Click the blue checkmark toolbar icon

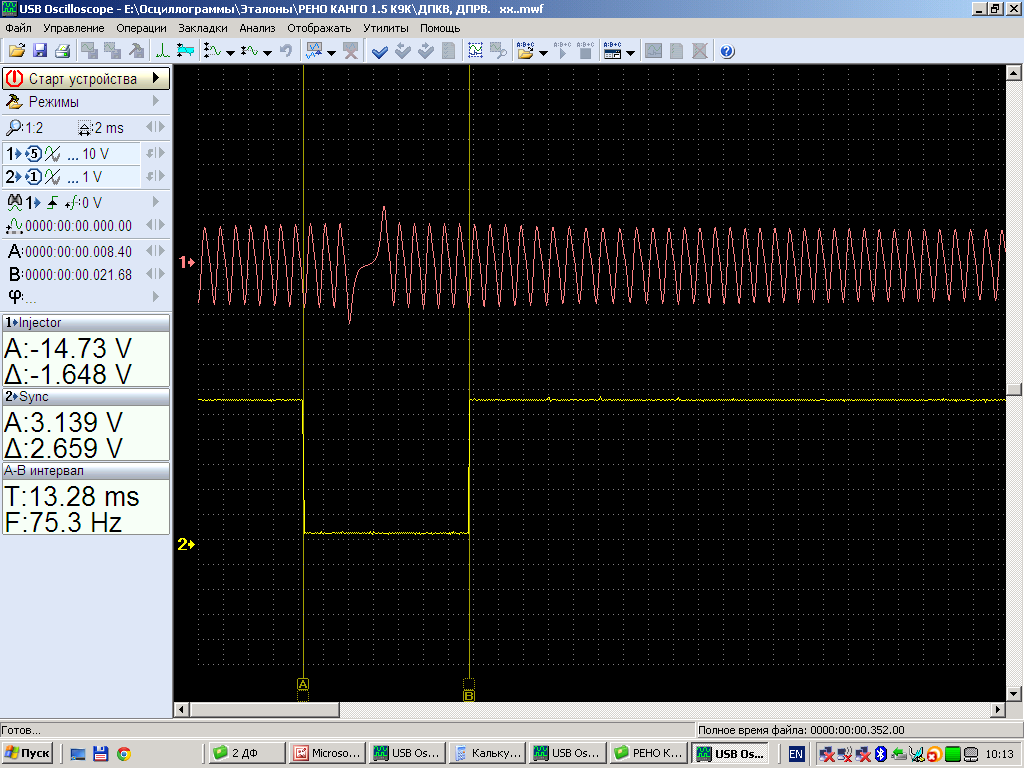coord(380,51)
